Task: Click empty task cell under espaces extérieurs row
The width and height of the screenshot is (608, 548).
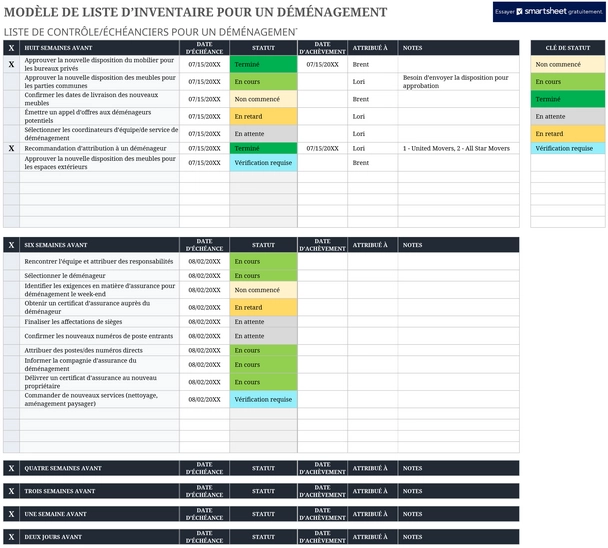Action: click(x=99, y=177)
